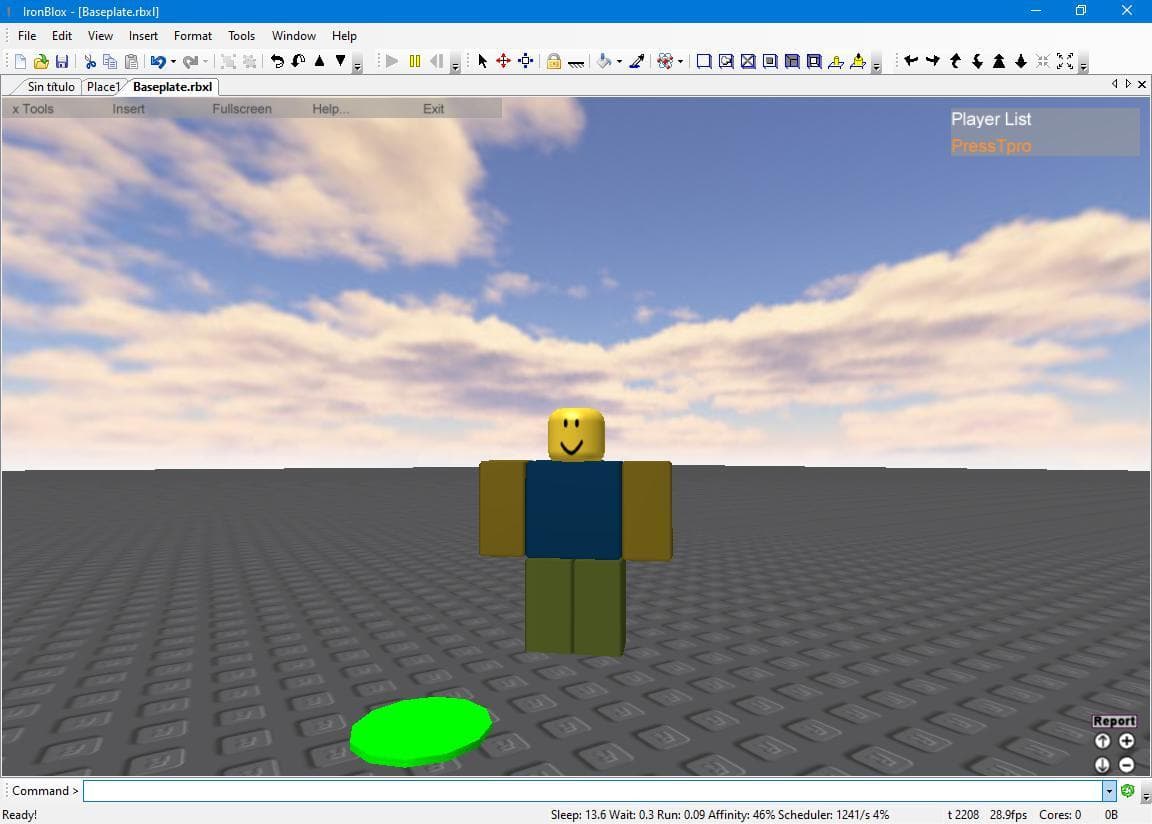
Task: Open the Window menu
Action: [x=293, y=35]
